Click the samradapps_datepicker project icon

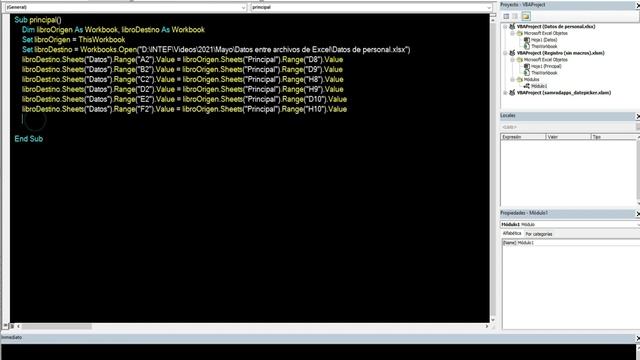tap(512, 93)
